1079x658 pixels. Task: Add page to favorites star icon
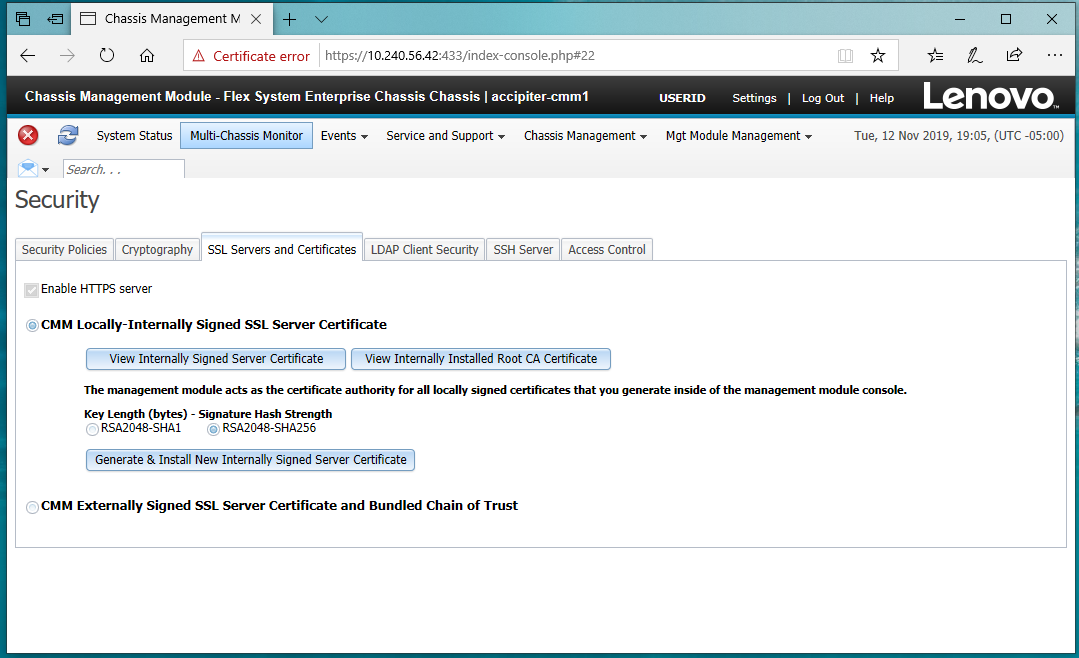tap(877, 56)
